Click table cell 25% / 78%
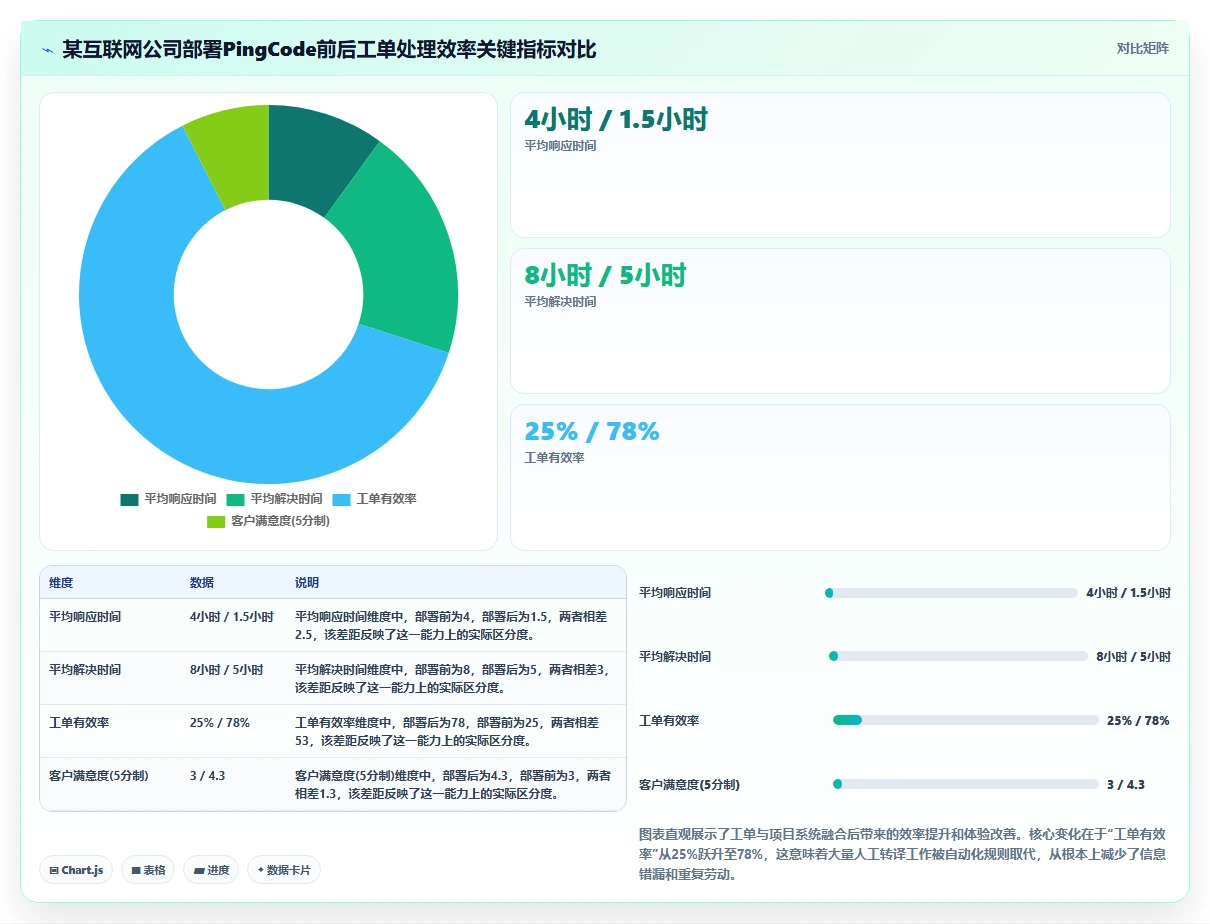 click(220, 722)
